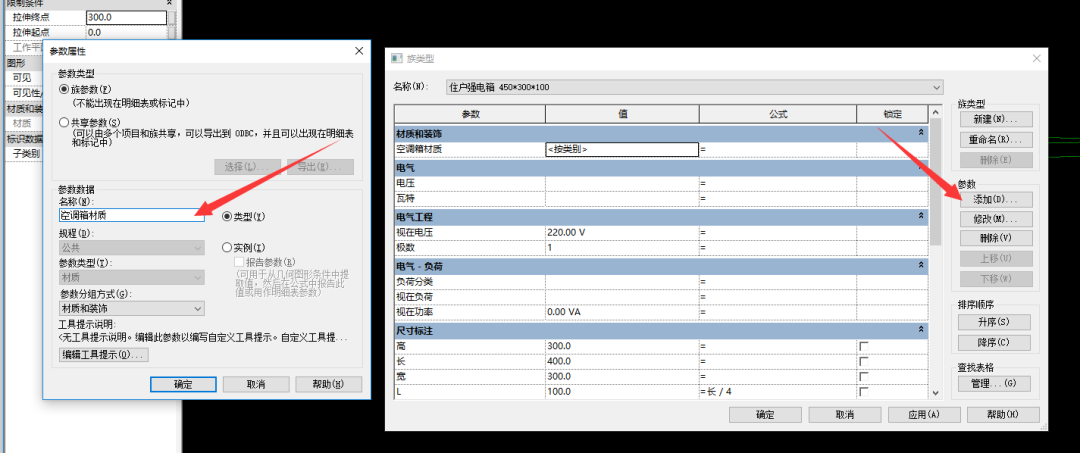
Task: Click the 极数 value cell showing 1
Action: (622, 247)
